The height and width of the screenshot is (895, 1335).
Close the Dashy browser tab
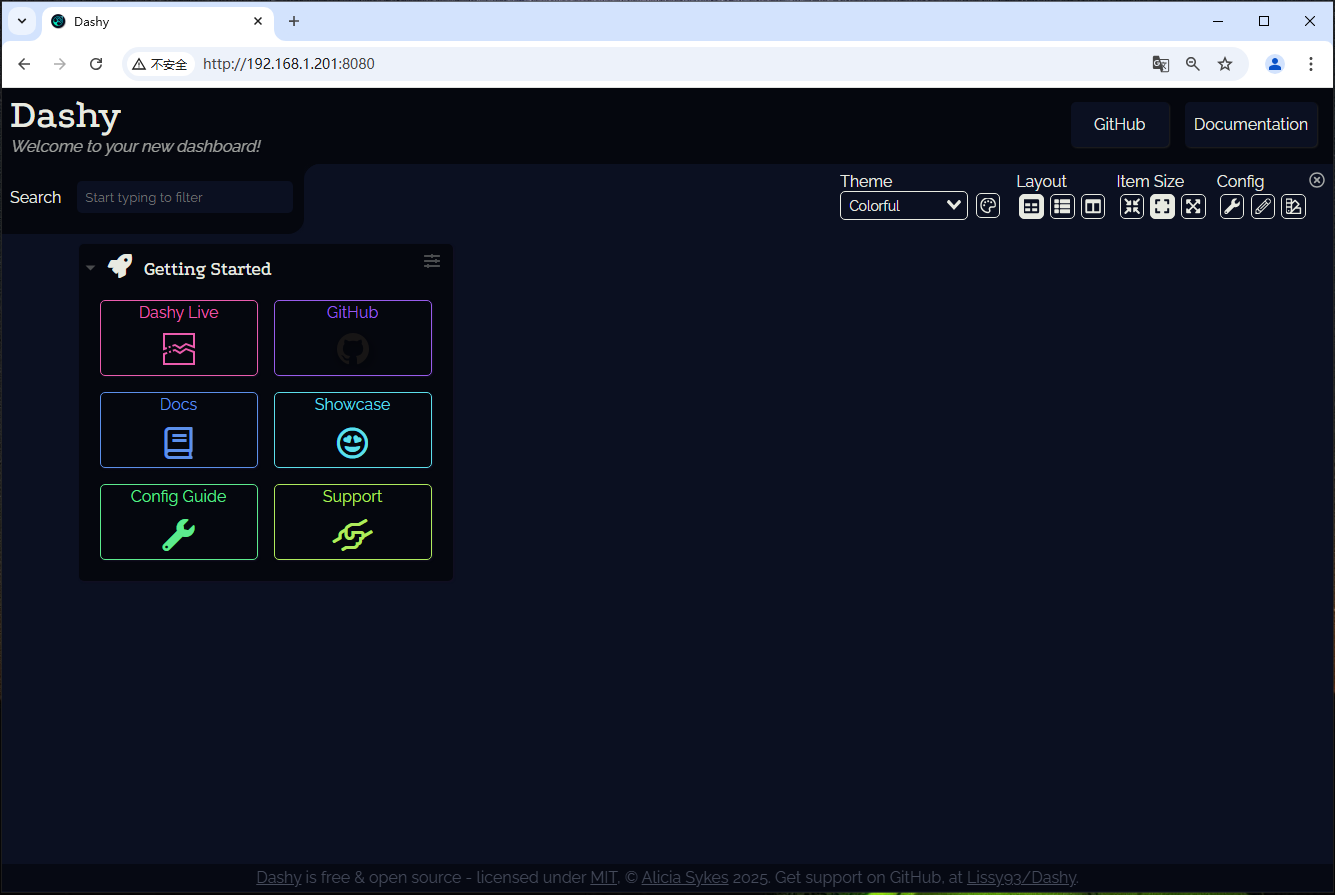coord(258,21)
